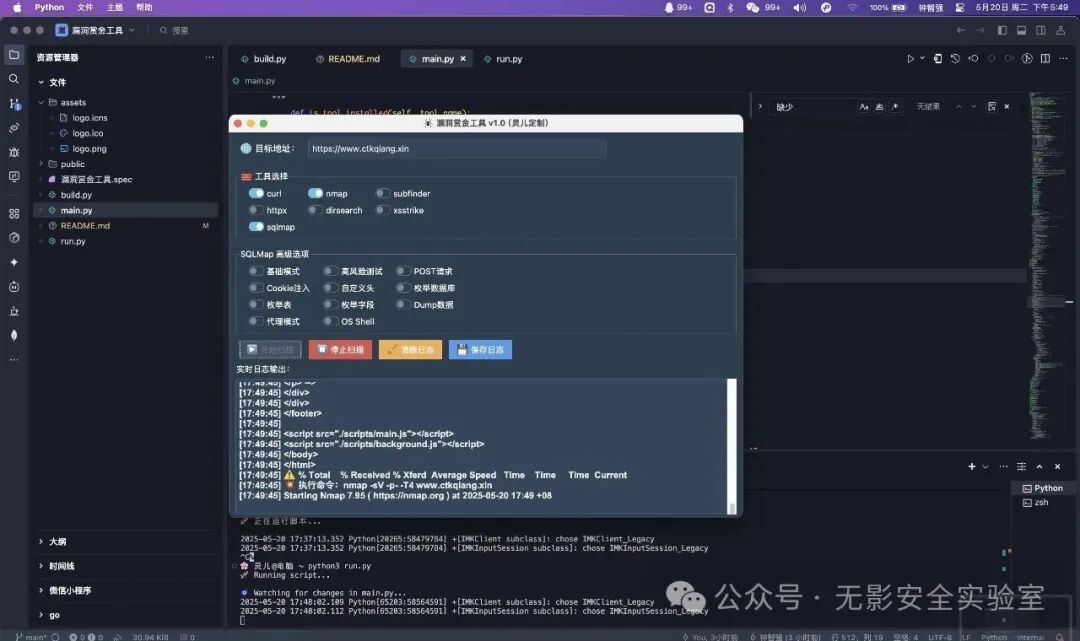The height and width of the screenshot is (641, 1080).
Task: Click the orange 清除日志 button
Action: (x=411, y=350)
